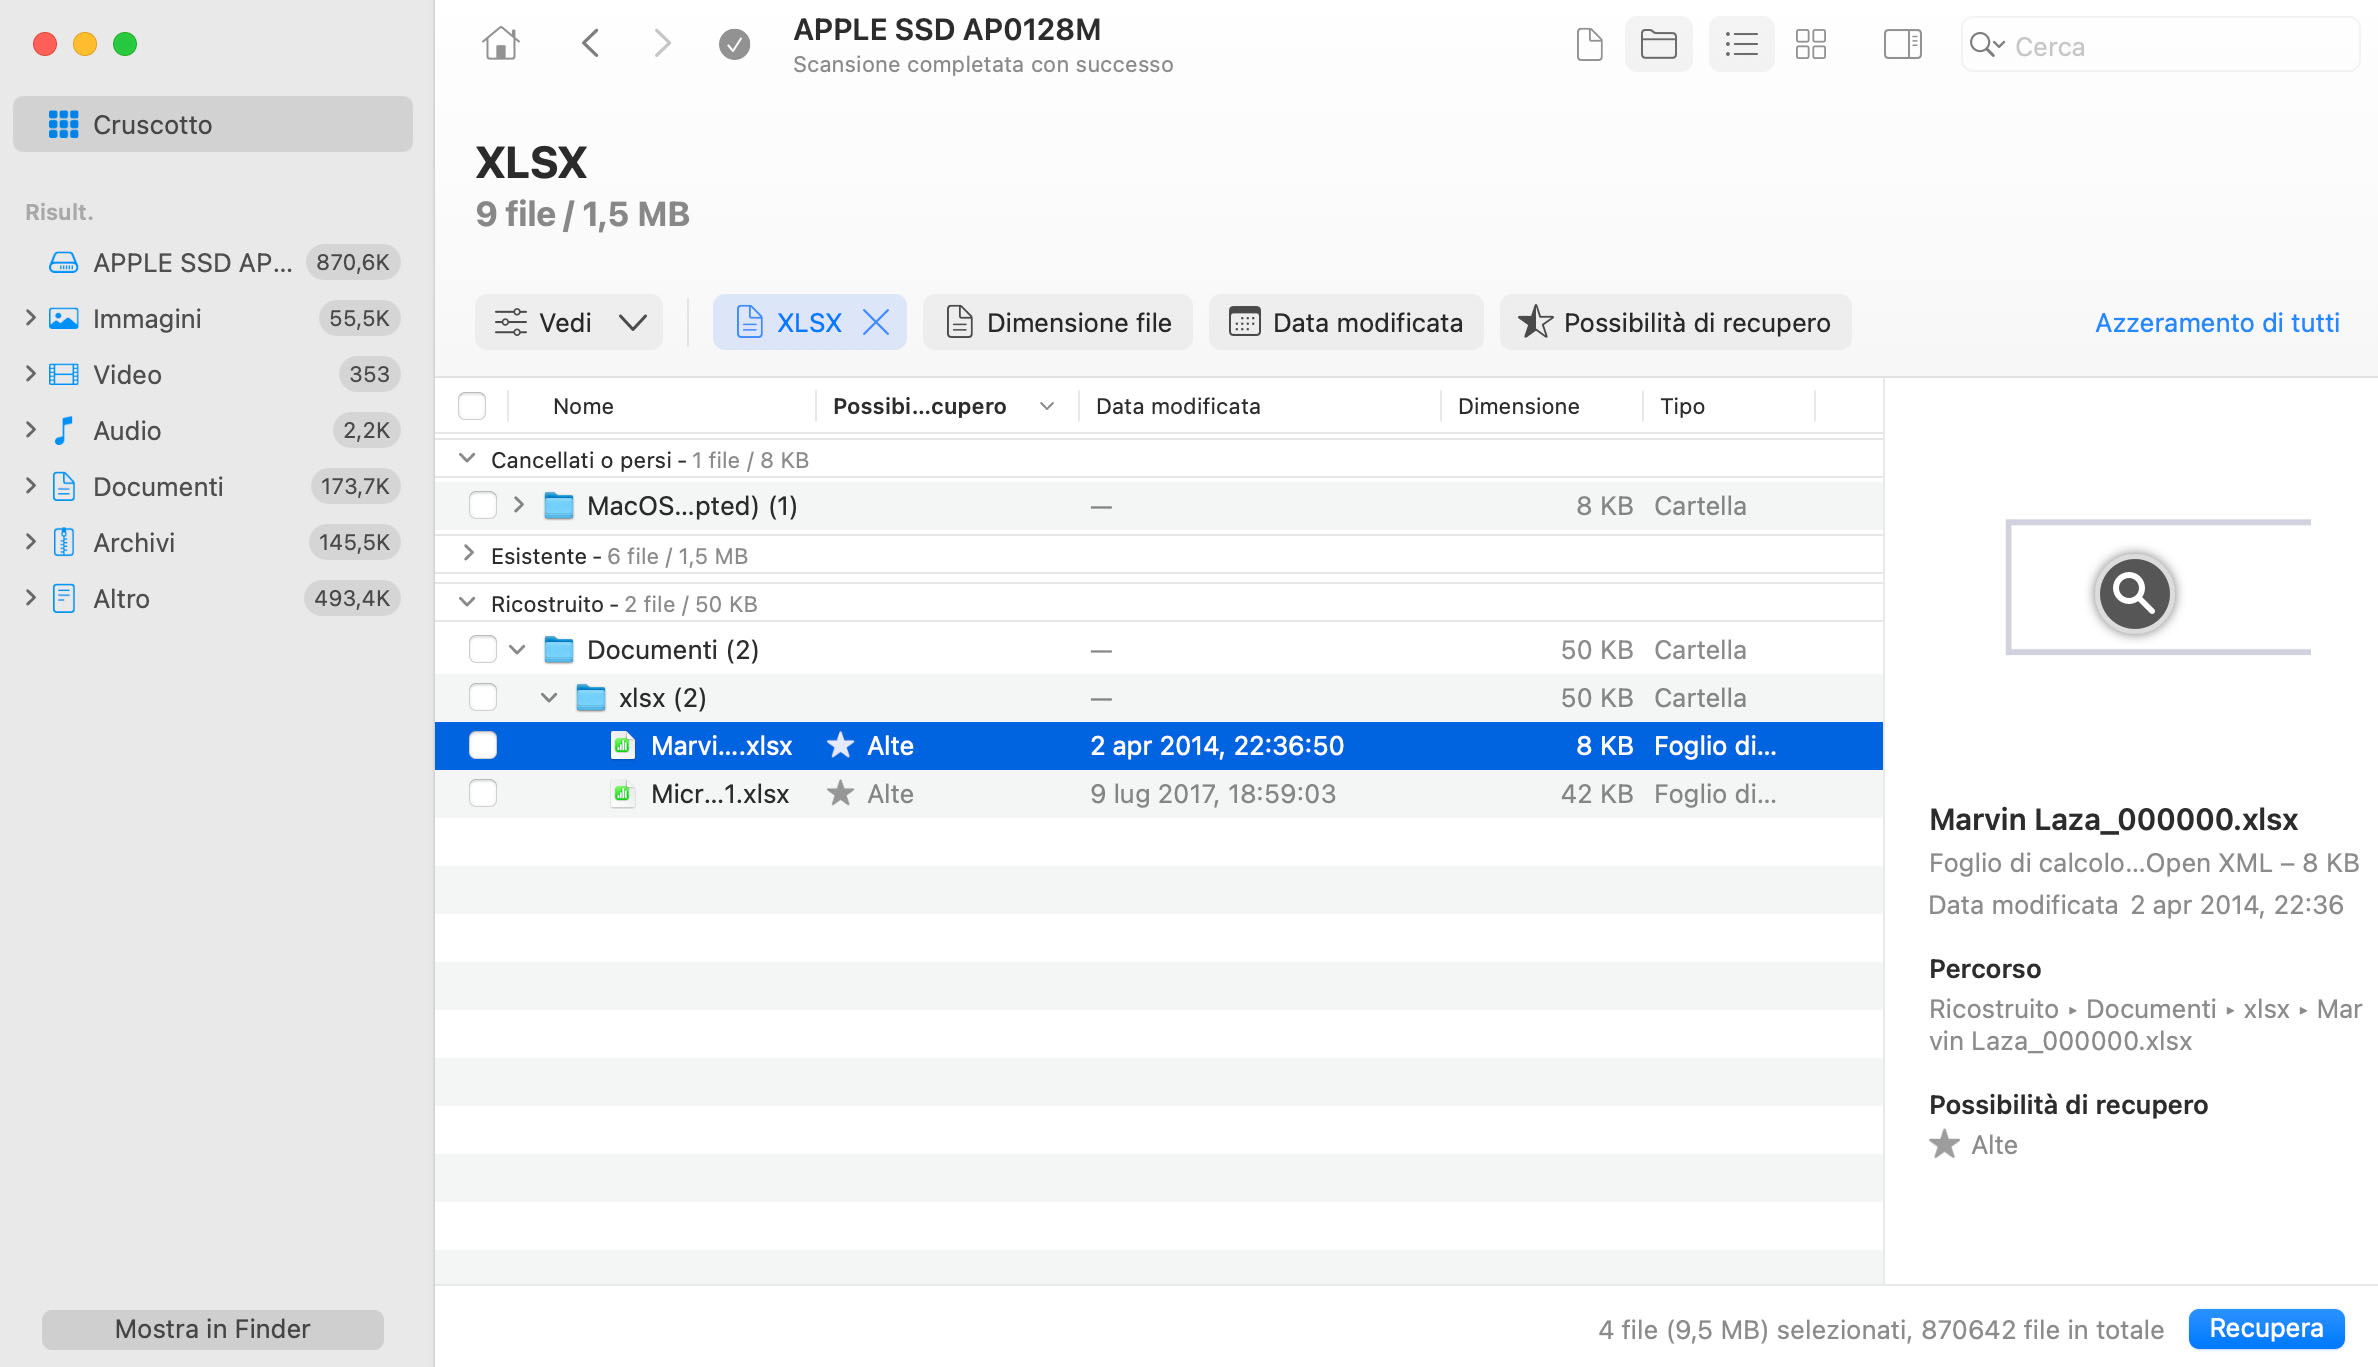The height and width of the screenshot is (1367, 2378).
Task: Check the Micr...1.xlsx file checkbox
Action: [x=483, y=793]
